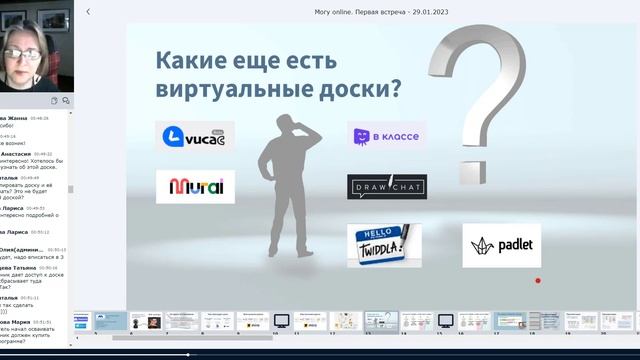640x360 pixels.
Task: Click the chat scroll-down arrow
Action: tap(71, 345)
